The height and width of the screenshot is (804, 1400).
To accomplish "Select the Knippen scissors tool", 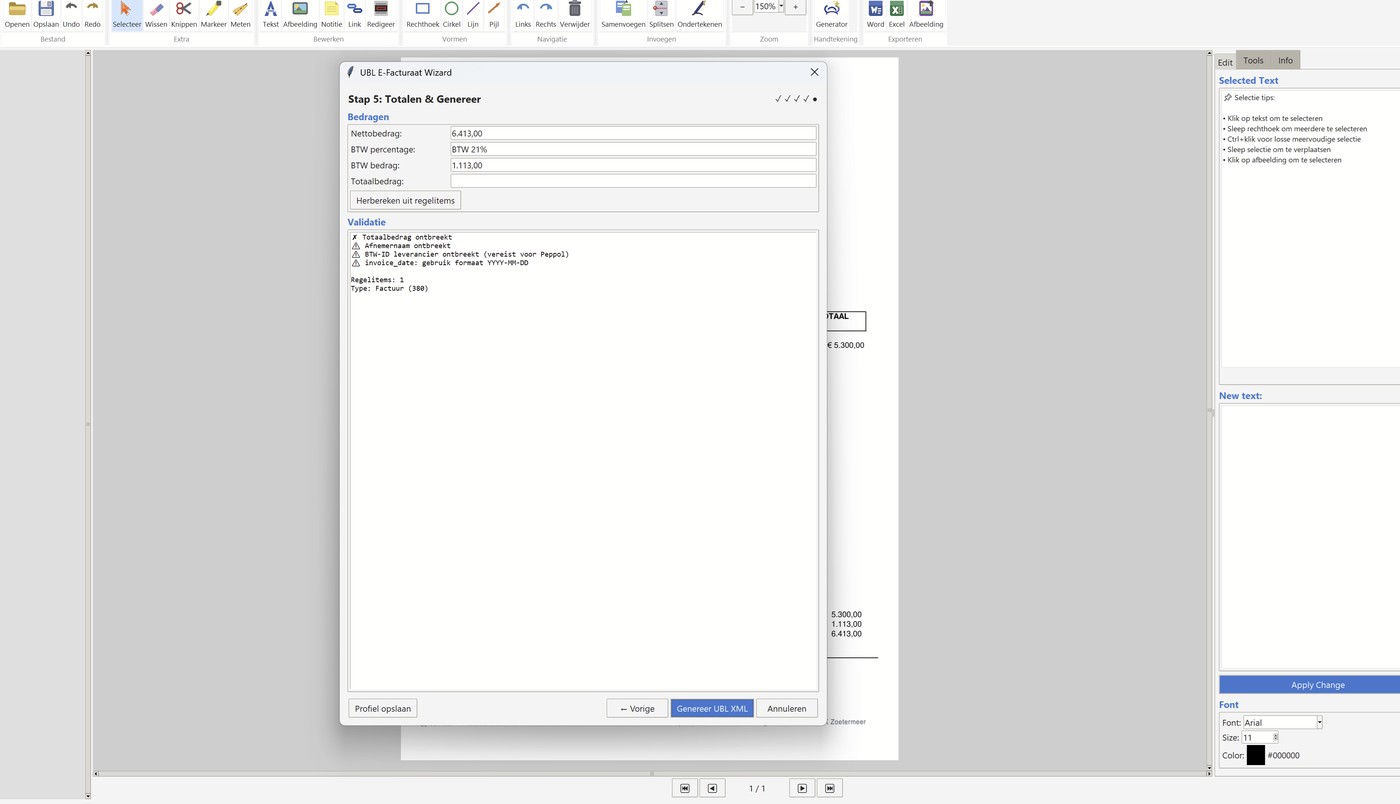I will (183, 14).
